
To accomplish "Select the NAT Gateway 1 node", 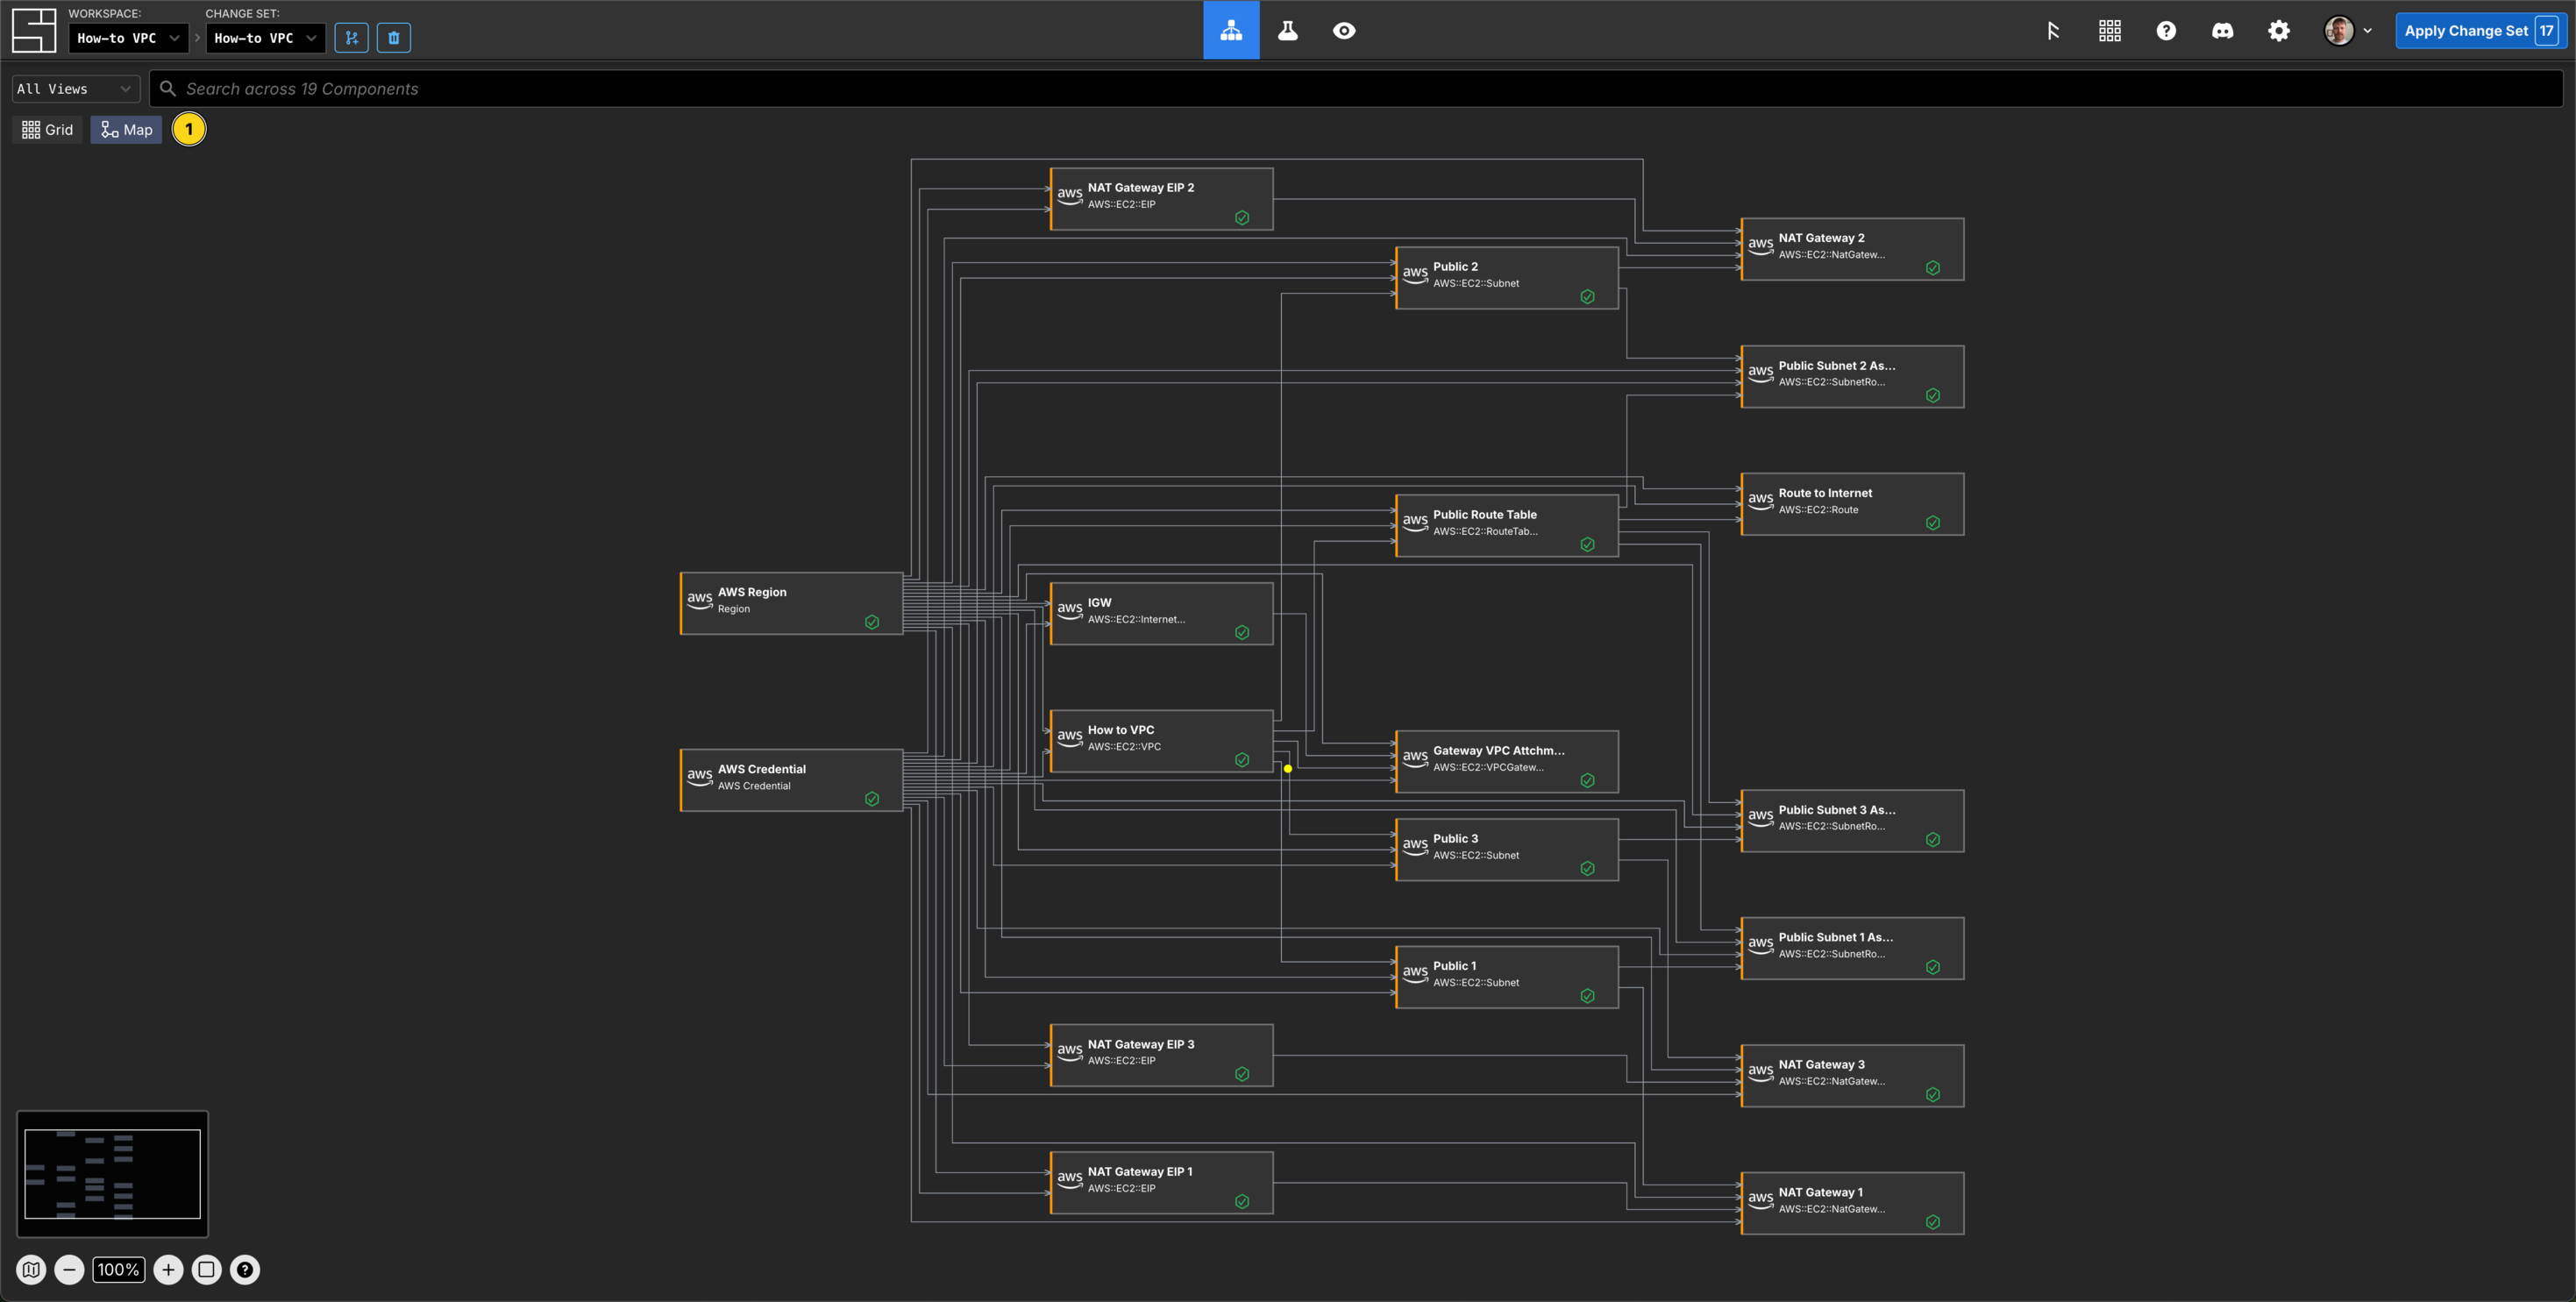I will pyautogui.click(x=1853, y=1203).
